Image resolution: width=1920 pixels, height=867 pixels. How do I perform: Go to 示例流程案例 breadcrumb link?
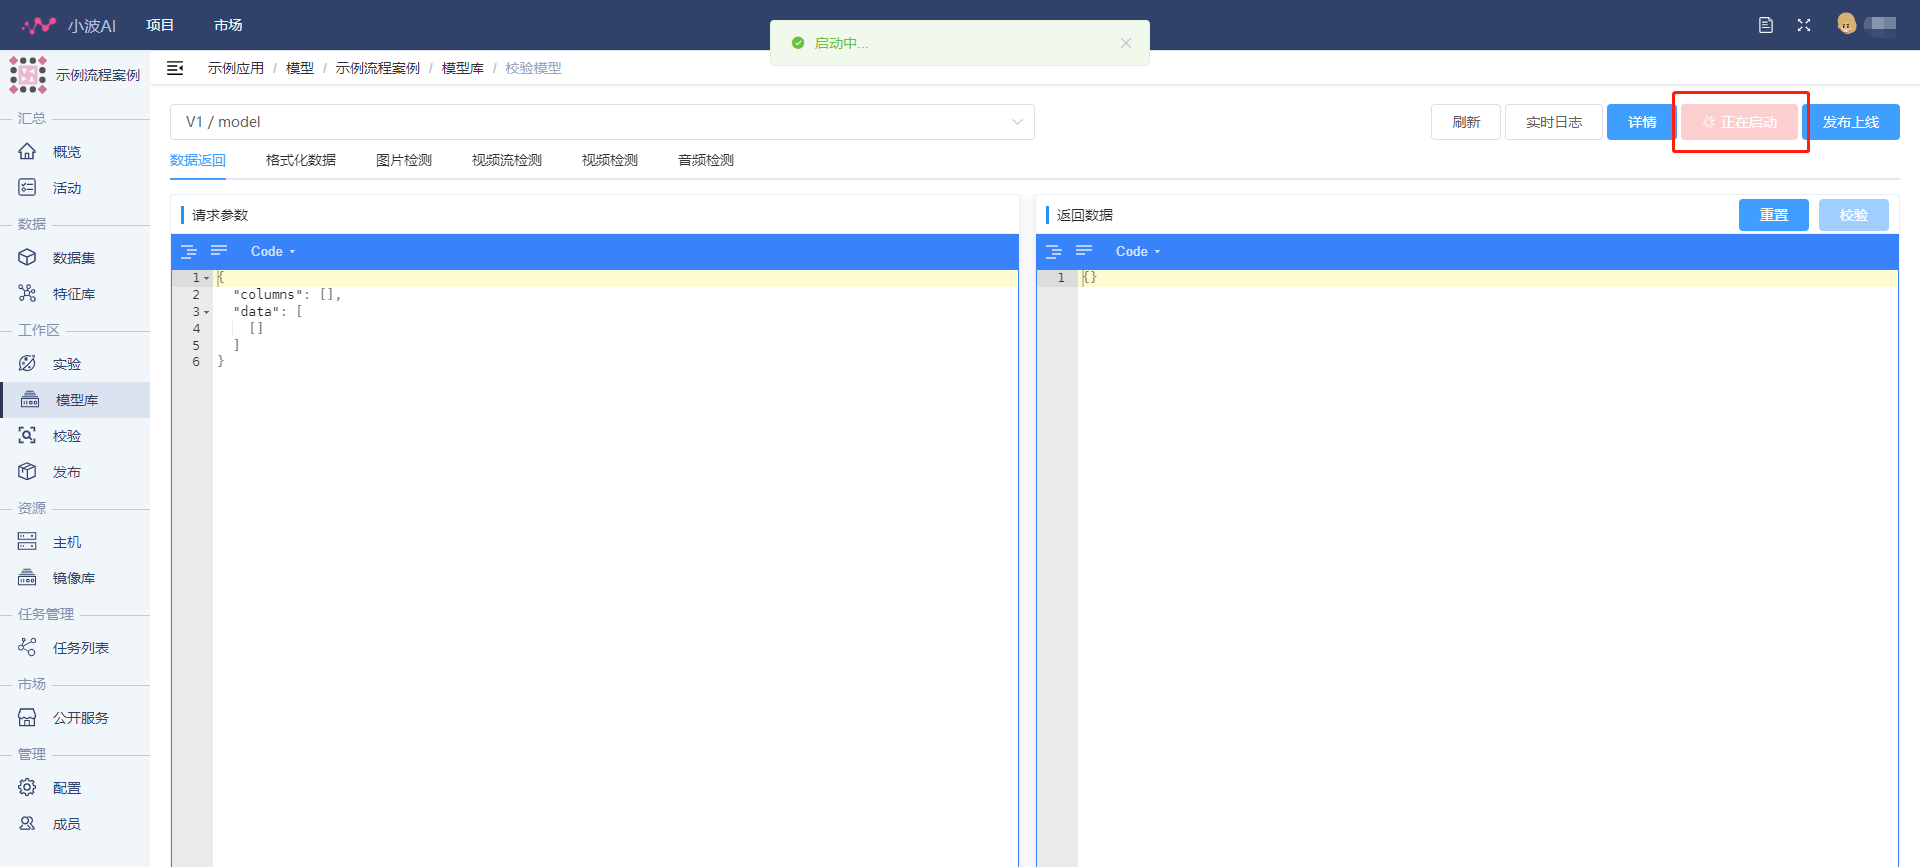click(x=378, y=68)
